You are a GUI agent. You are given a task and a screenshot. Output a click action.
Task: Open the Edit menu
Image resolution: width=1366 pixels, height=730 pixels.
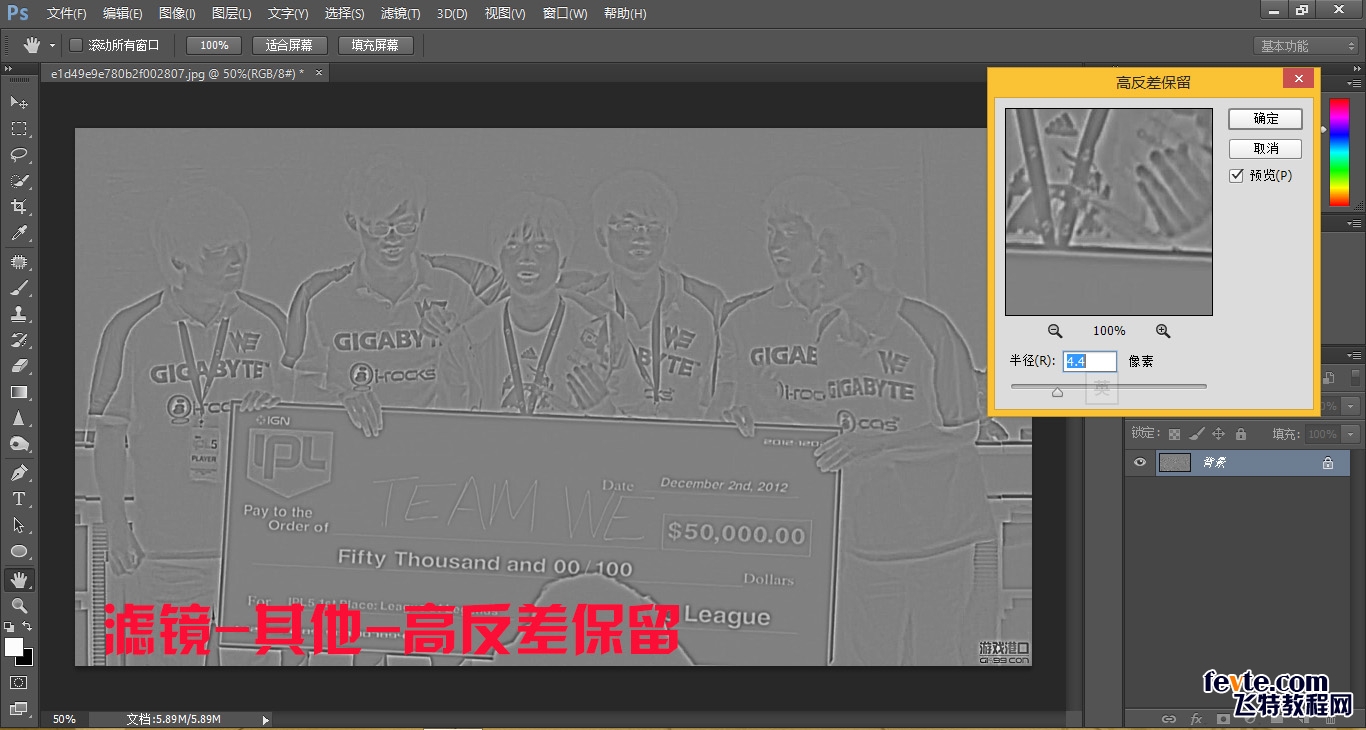pyautogui.click(x=123, y=14)
